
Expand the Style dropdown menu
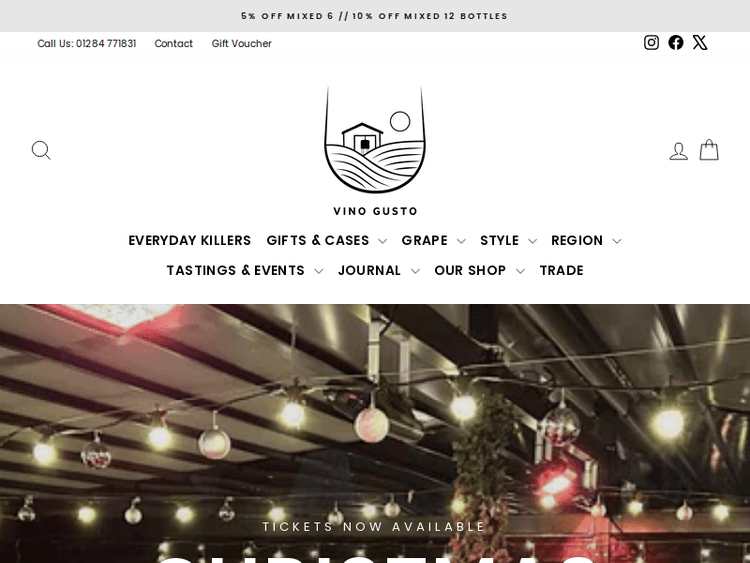508,241
